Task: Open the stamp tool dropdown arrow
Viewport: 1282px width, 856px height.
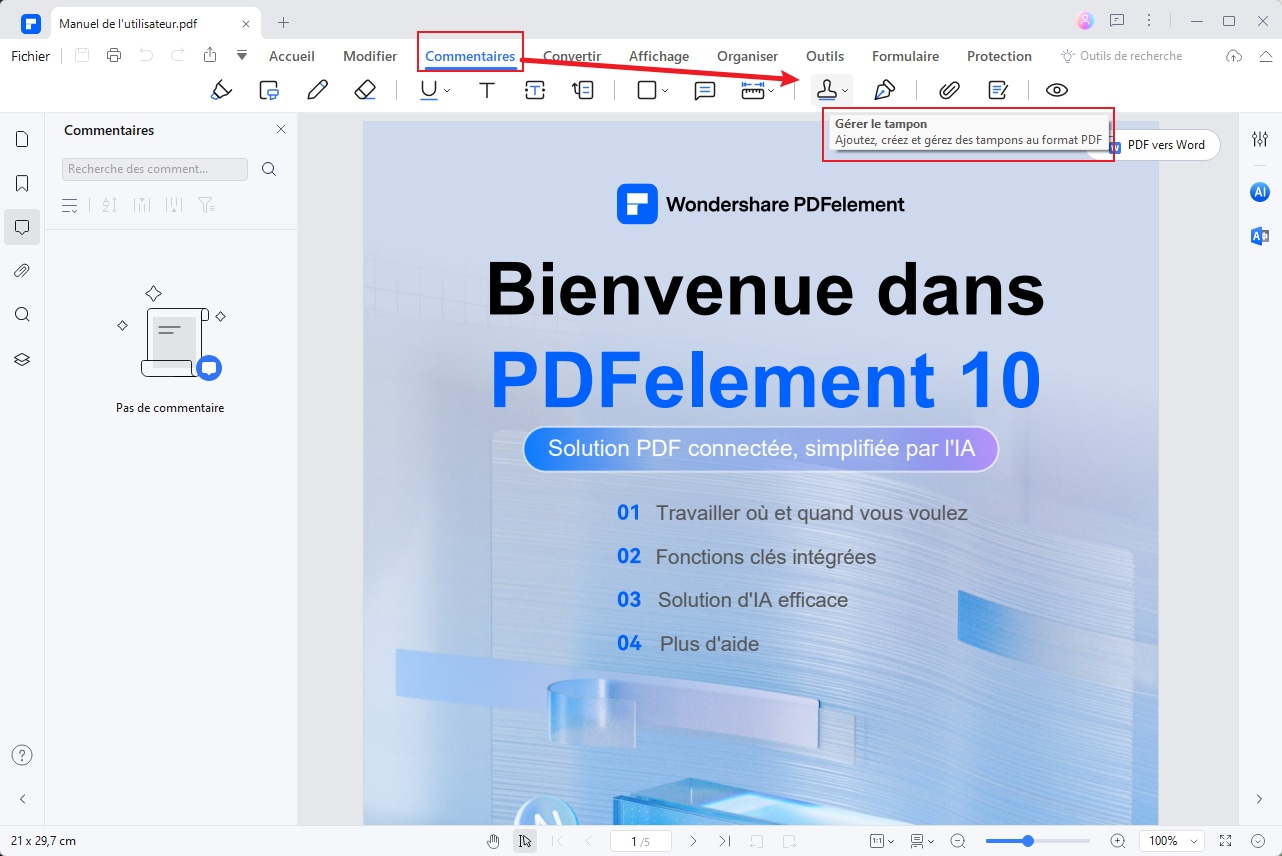Action: pyautogui.click(x=845, y=91)
